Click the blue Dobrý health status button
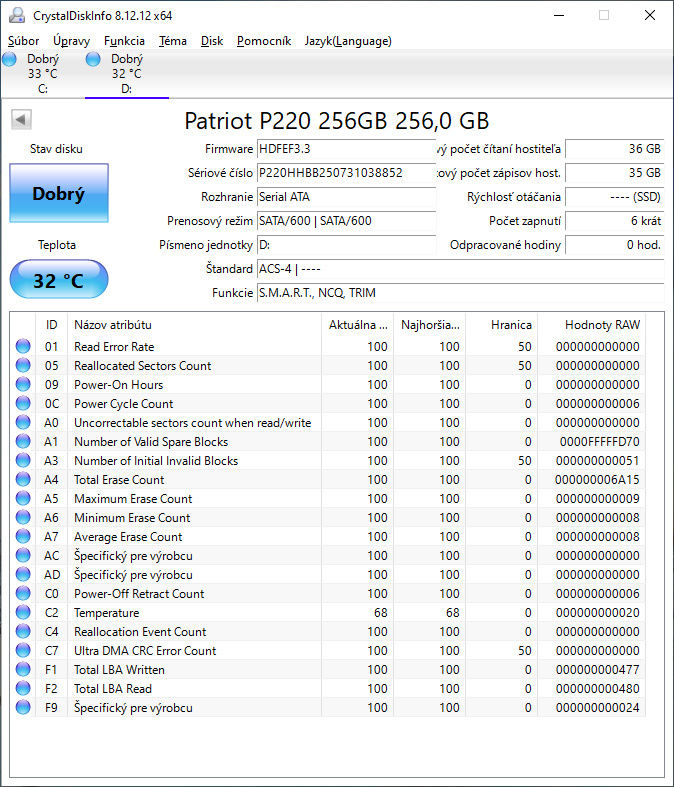 (x=59, y=193)
